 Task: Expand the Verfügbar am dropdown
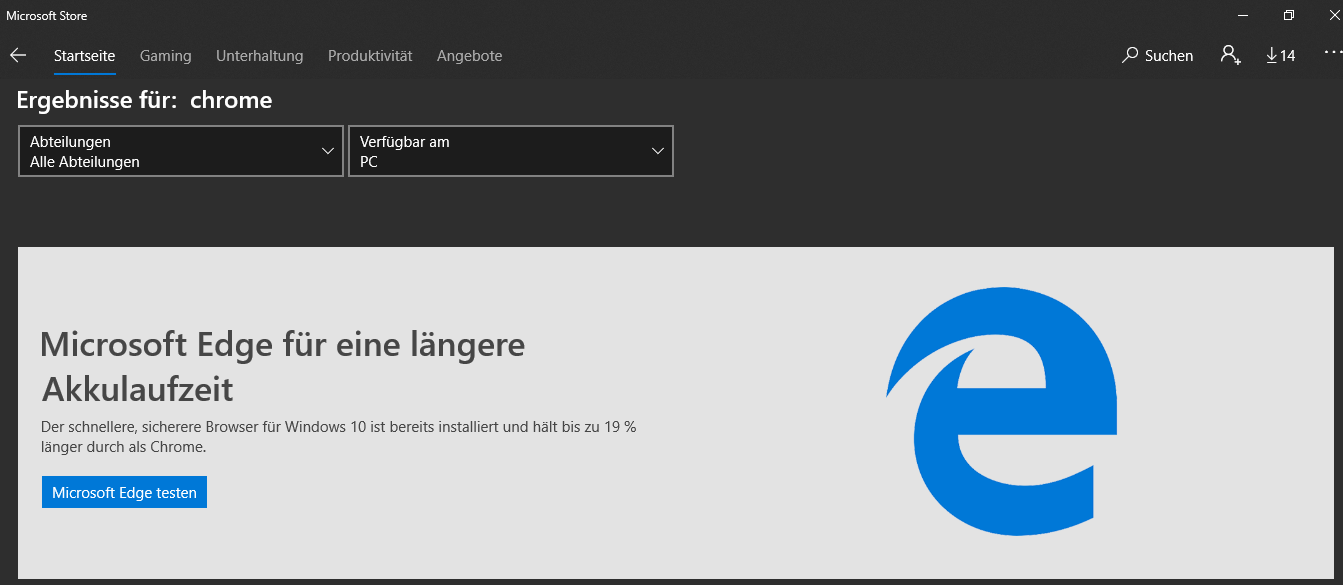pyautogui.click(x=511, y=151)
